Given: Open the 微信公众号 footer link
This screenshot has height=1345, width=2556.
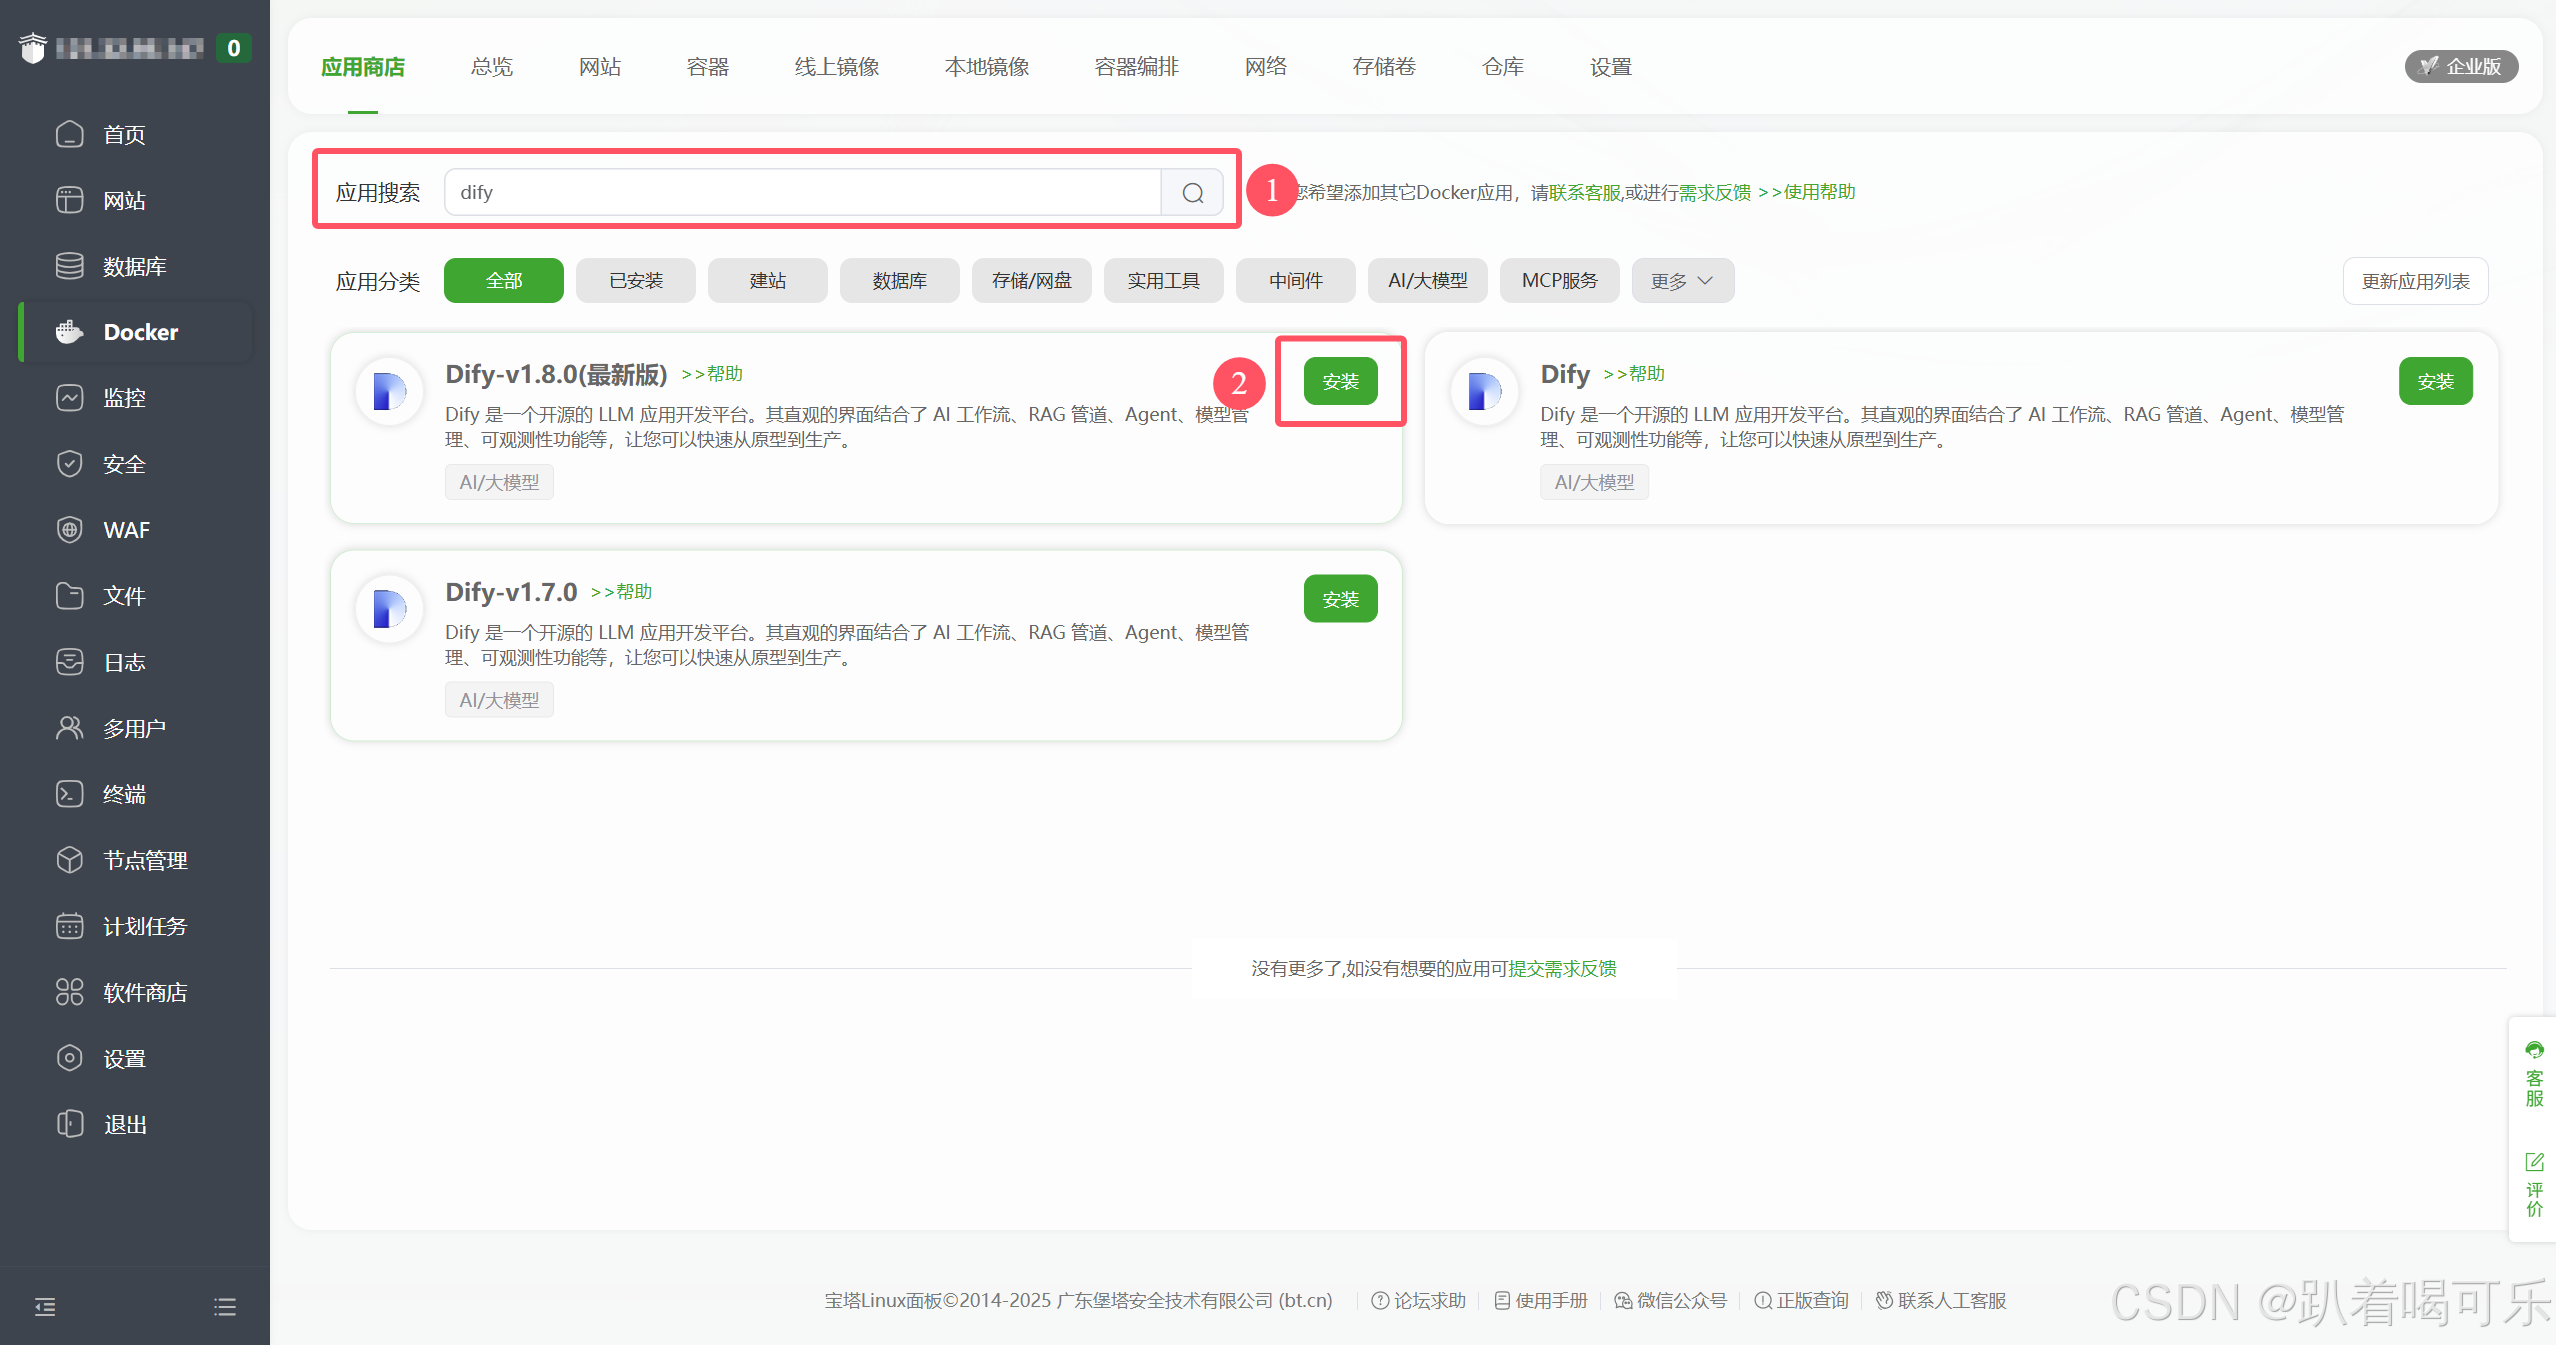Looking at the screenshot, I should [1670, 1300].
